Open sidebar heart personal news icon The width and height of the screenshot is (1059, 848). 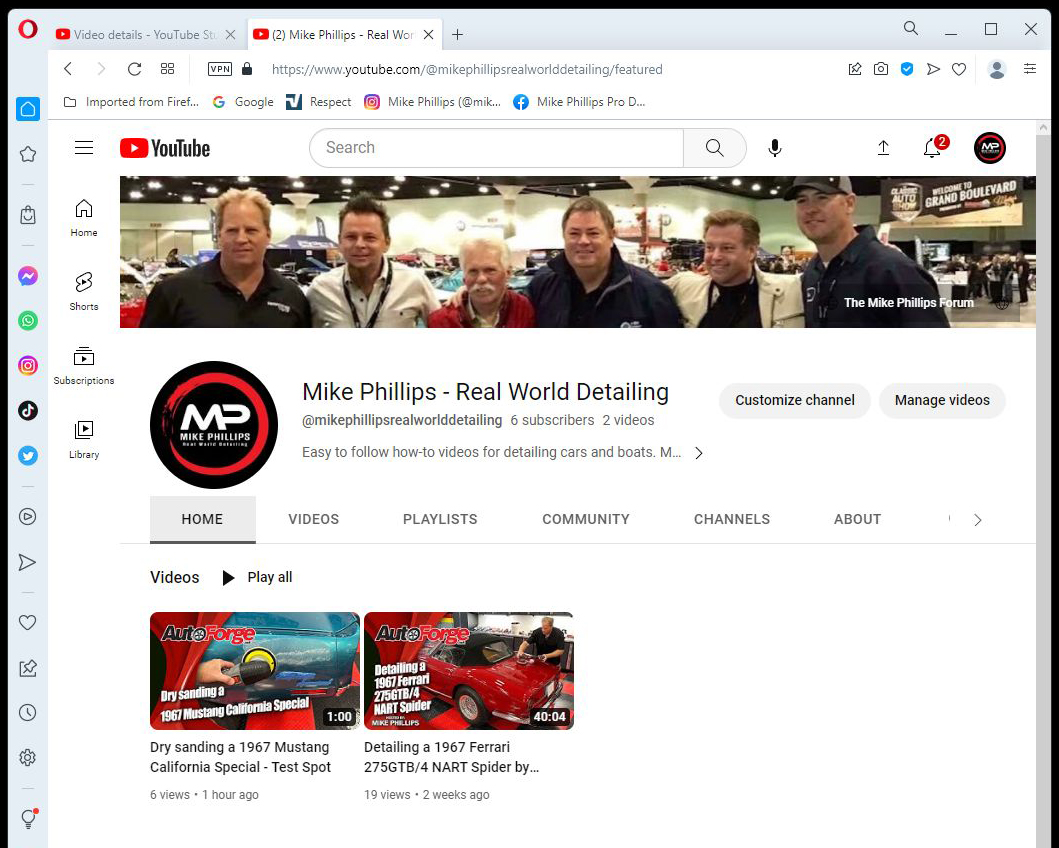pos(28,622)
